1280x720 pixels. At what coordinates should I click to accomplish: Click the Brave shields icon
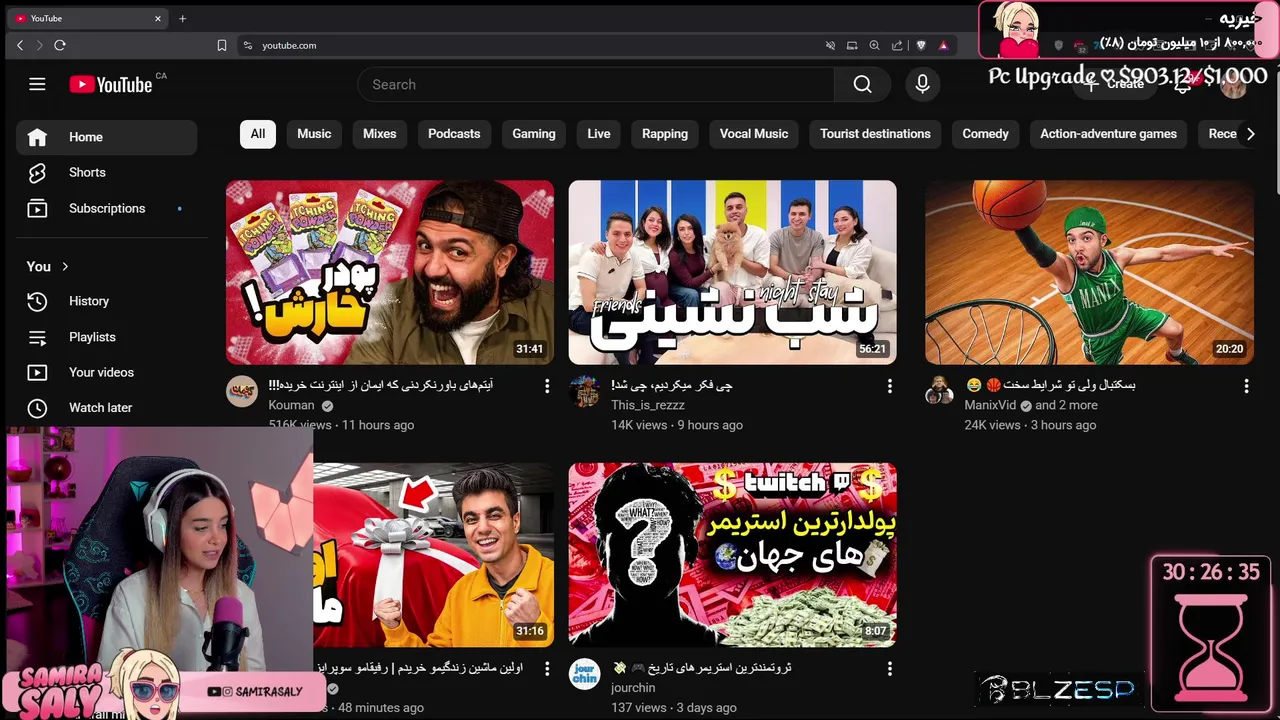pyautogui.click(x=921, y=45)
